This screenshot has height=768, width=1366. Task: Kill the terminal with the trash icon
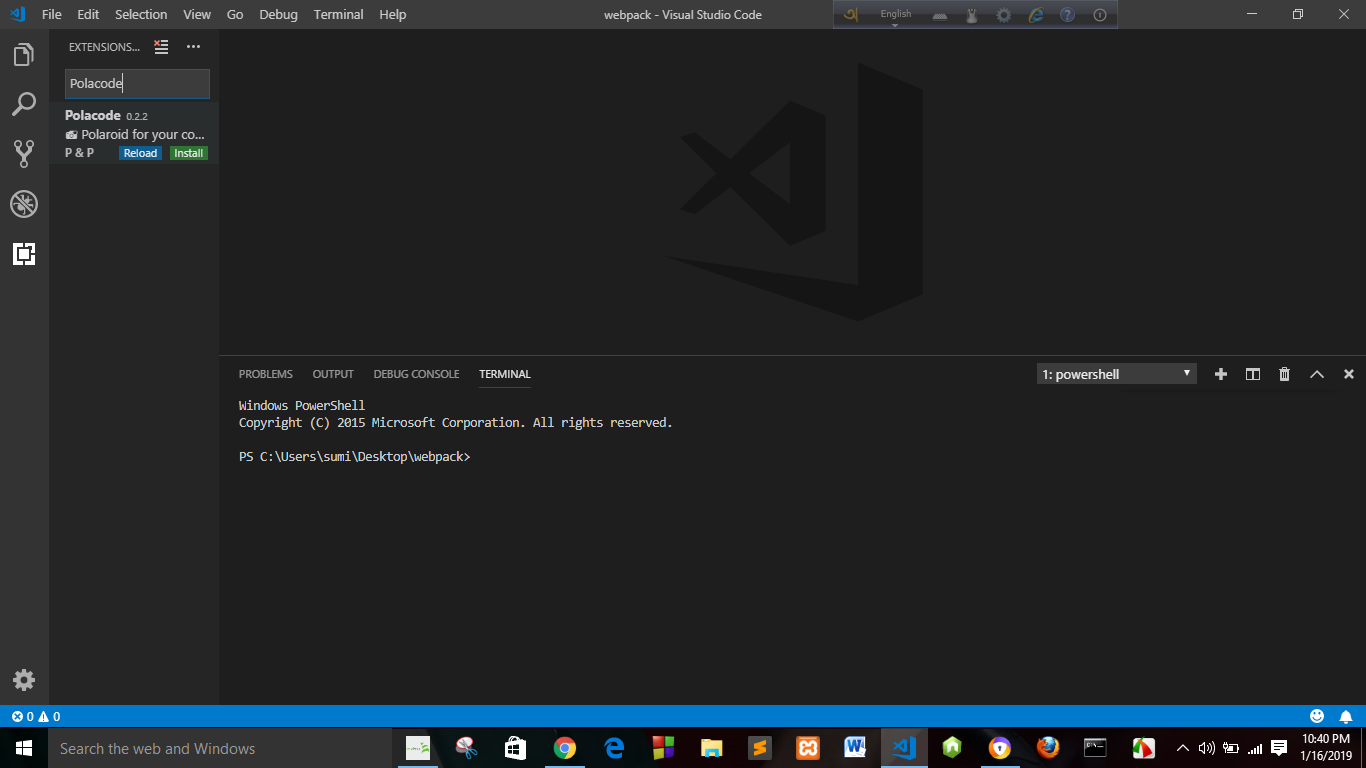pyautogui.click(x=1284, y=373)
